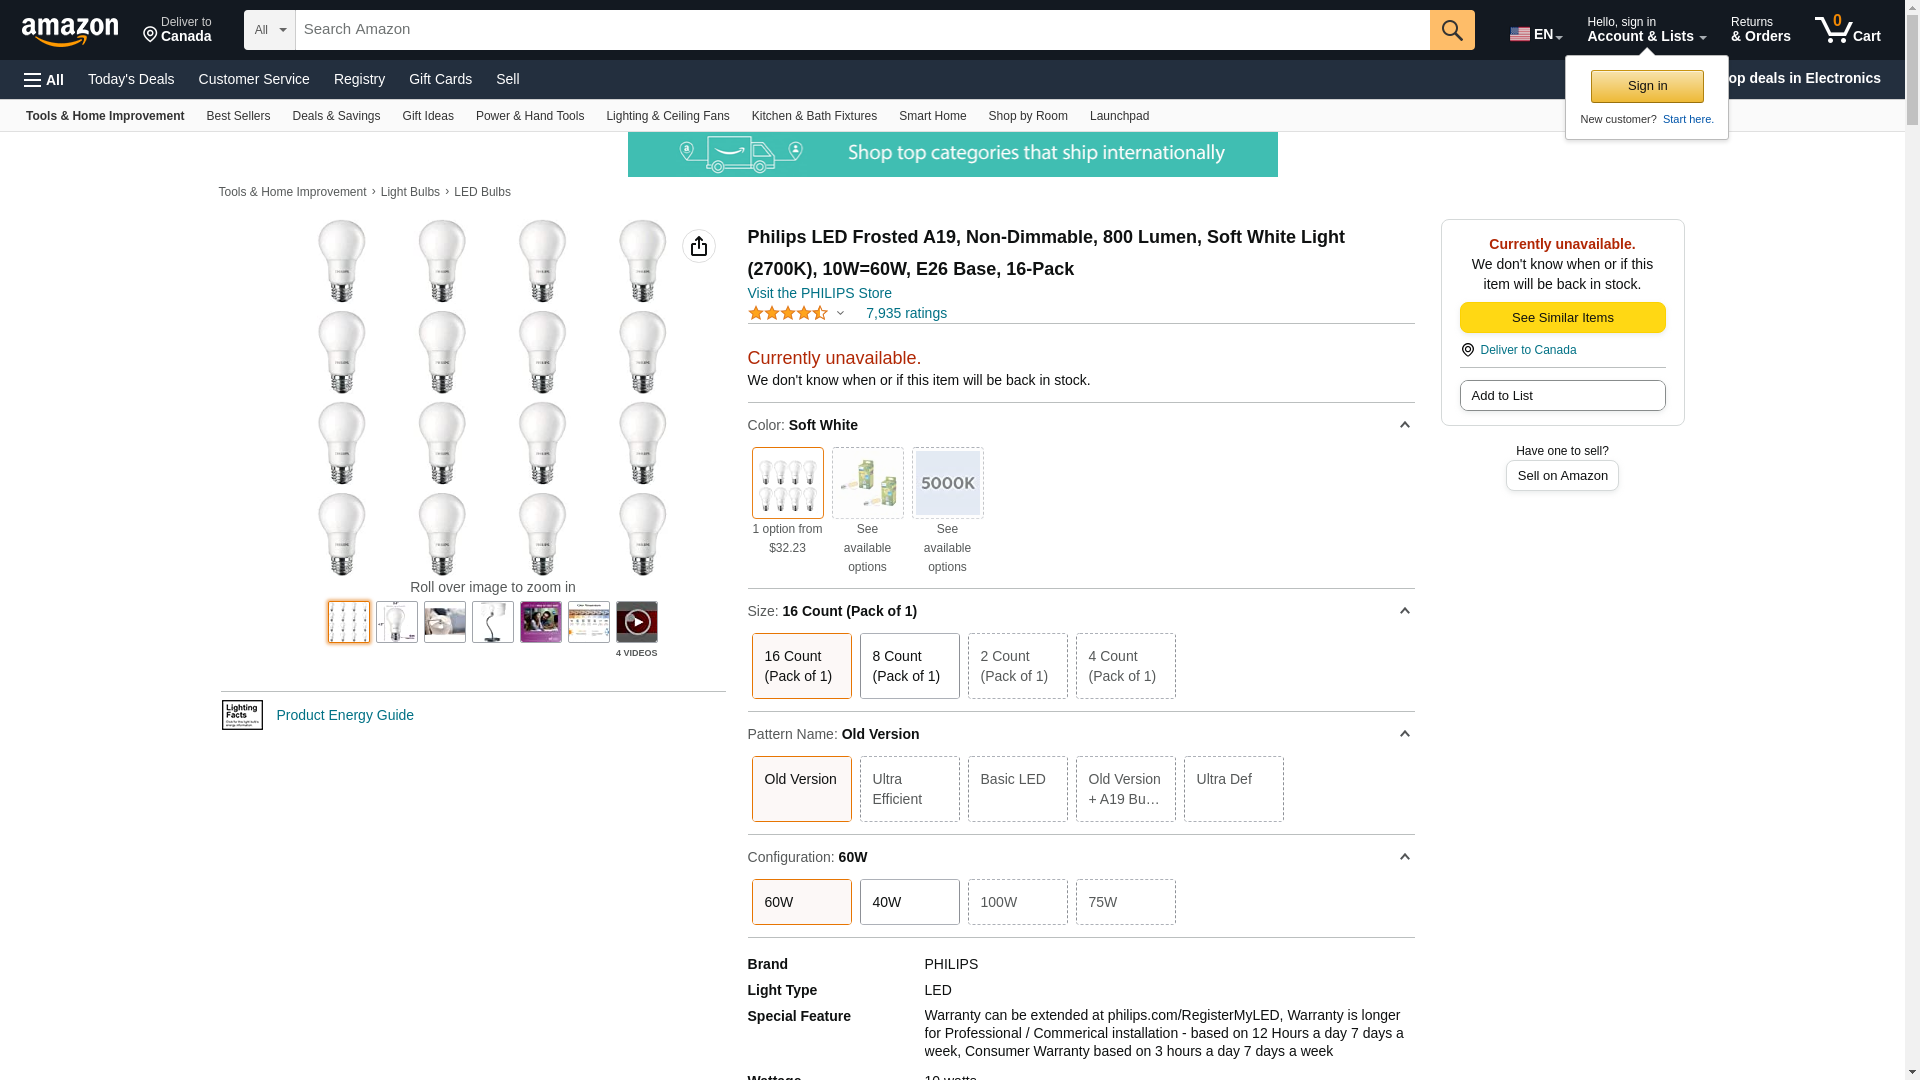Click the share icon on product image
Viewport: 1920px width, 1080px height.
698,246
